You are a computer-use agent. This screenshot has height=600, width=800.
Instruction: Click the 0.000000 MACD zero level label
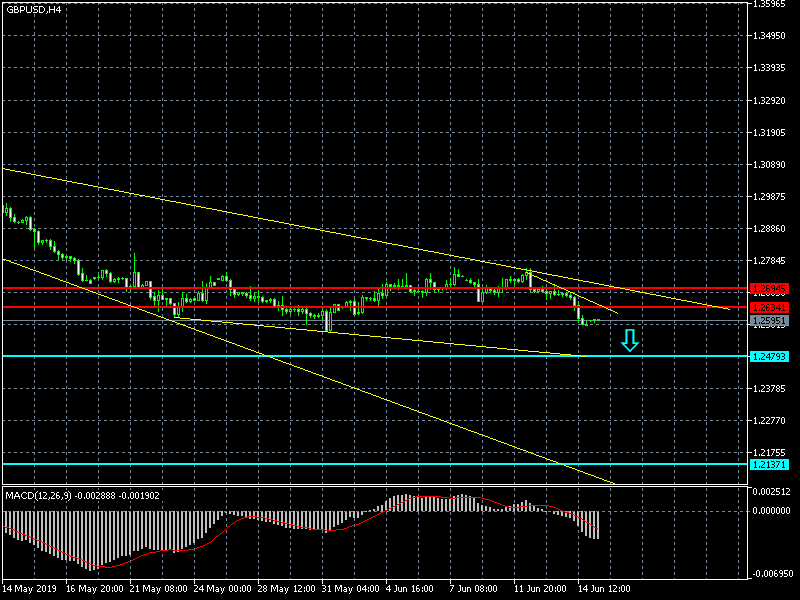pos(773,510)
